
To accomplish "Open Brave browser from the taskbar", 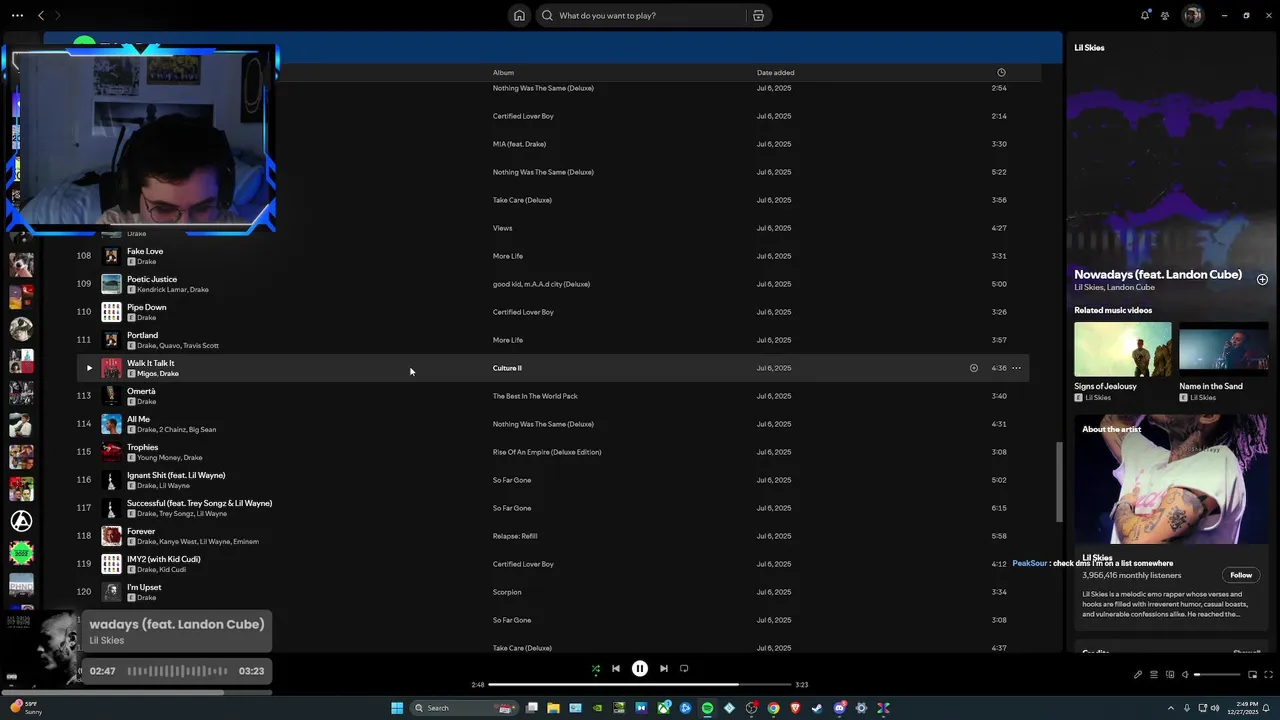I will point(795,708).
